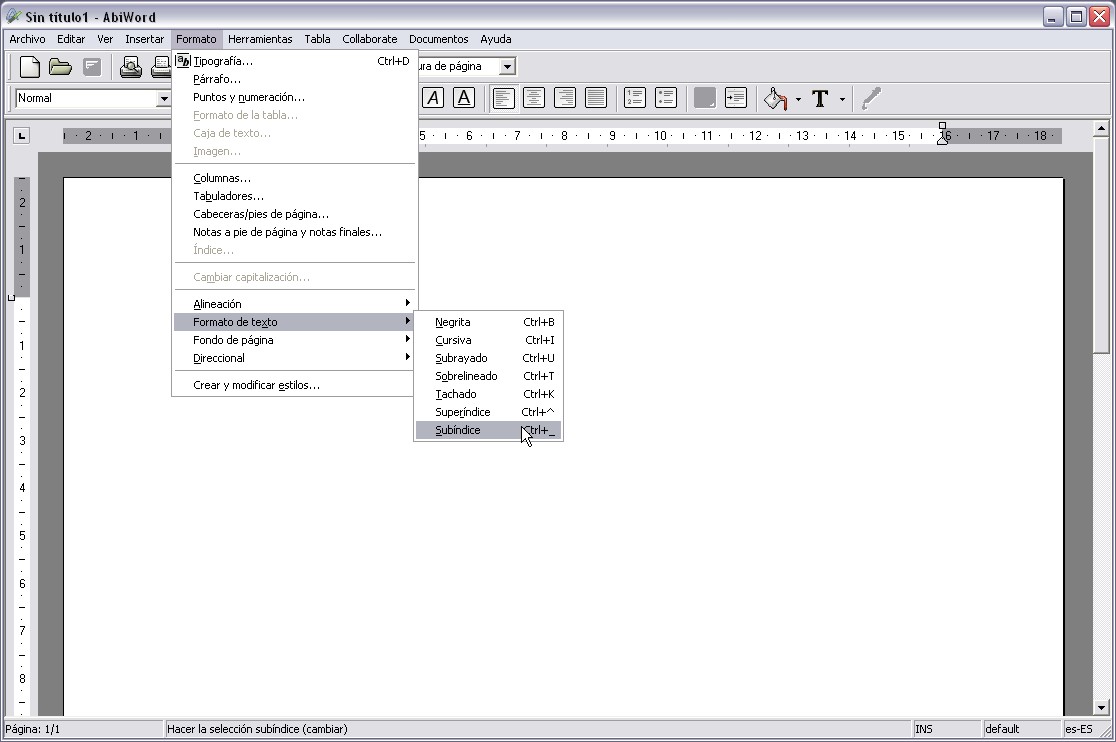Open the Ver menu
The width and height of the screenshot is (1116, 742).
click(x=105, y=39)
